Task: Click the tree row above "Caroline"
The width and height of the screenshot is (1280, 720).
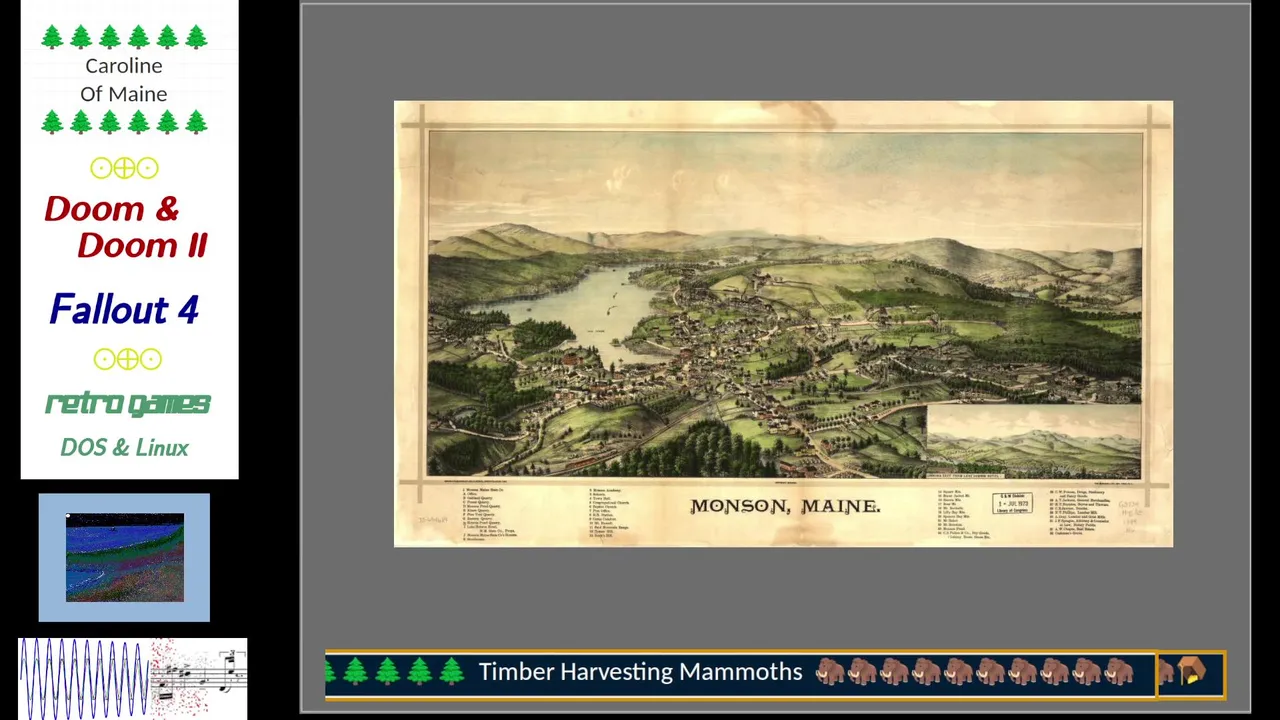Action: [x=124, y=37]
